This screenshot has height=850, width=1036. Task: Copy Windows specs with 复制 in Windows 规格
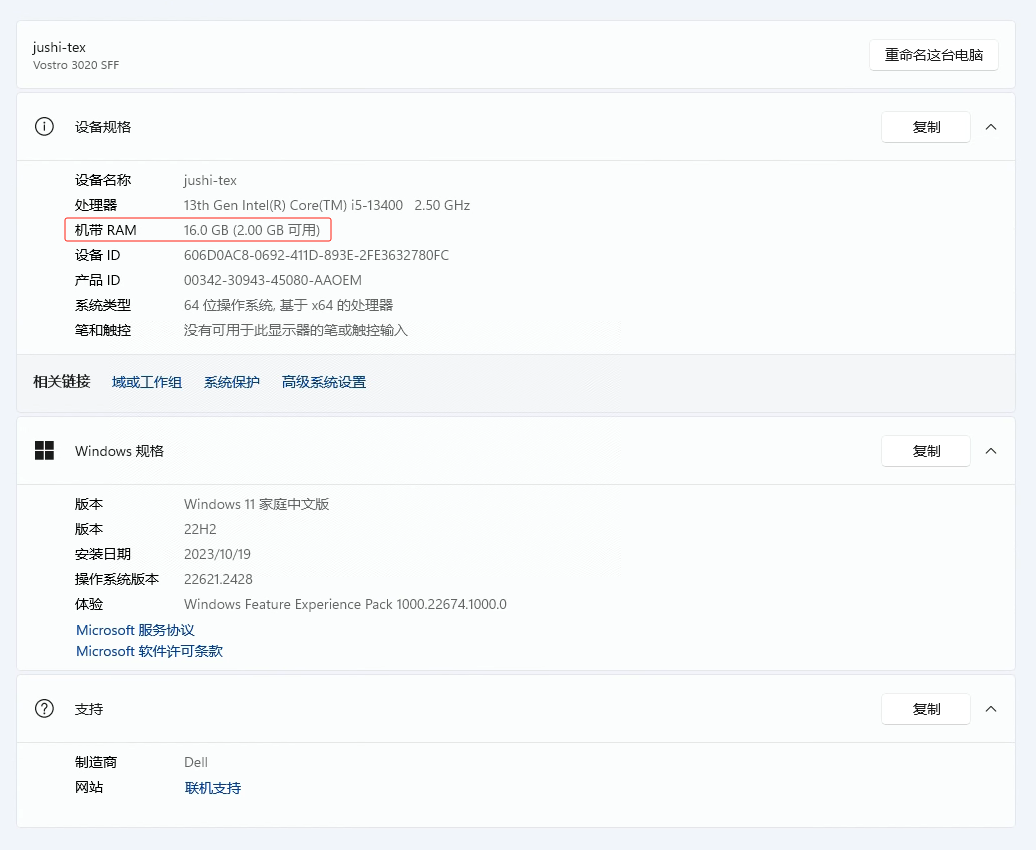tap(926, 451)
